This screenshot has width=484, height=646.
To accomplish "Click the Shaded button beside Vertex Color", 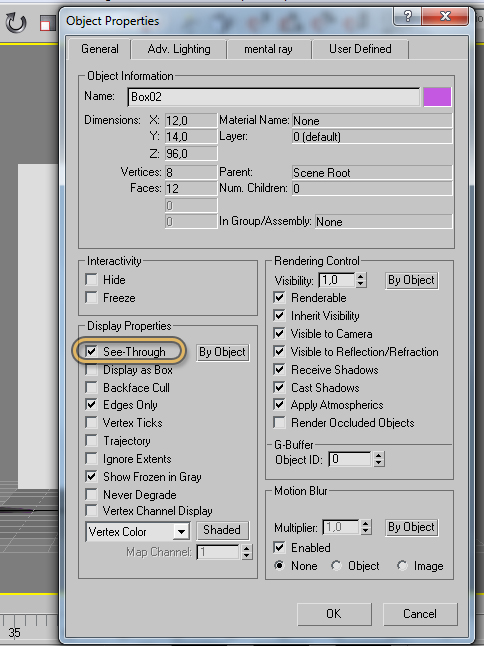I will click(x=222, y=530).
